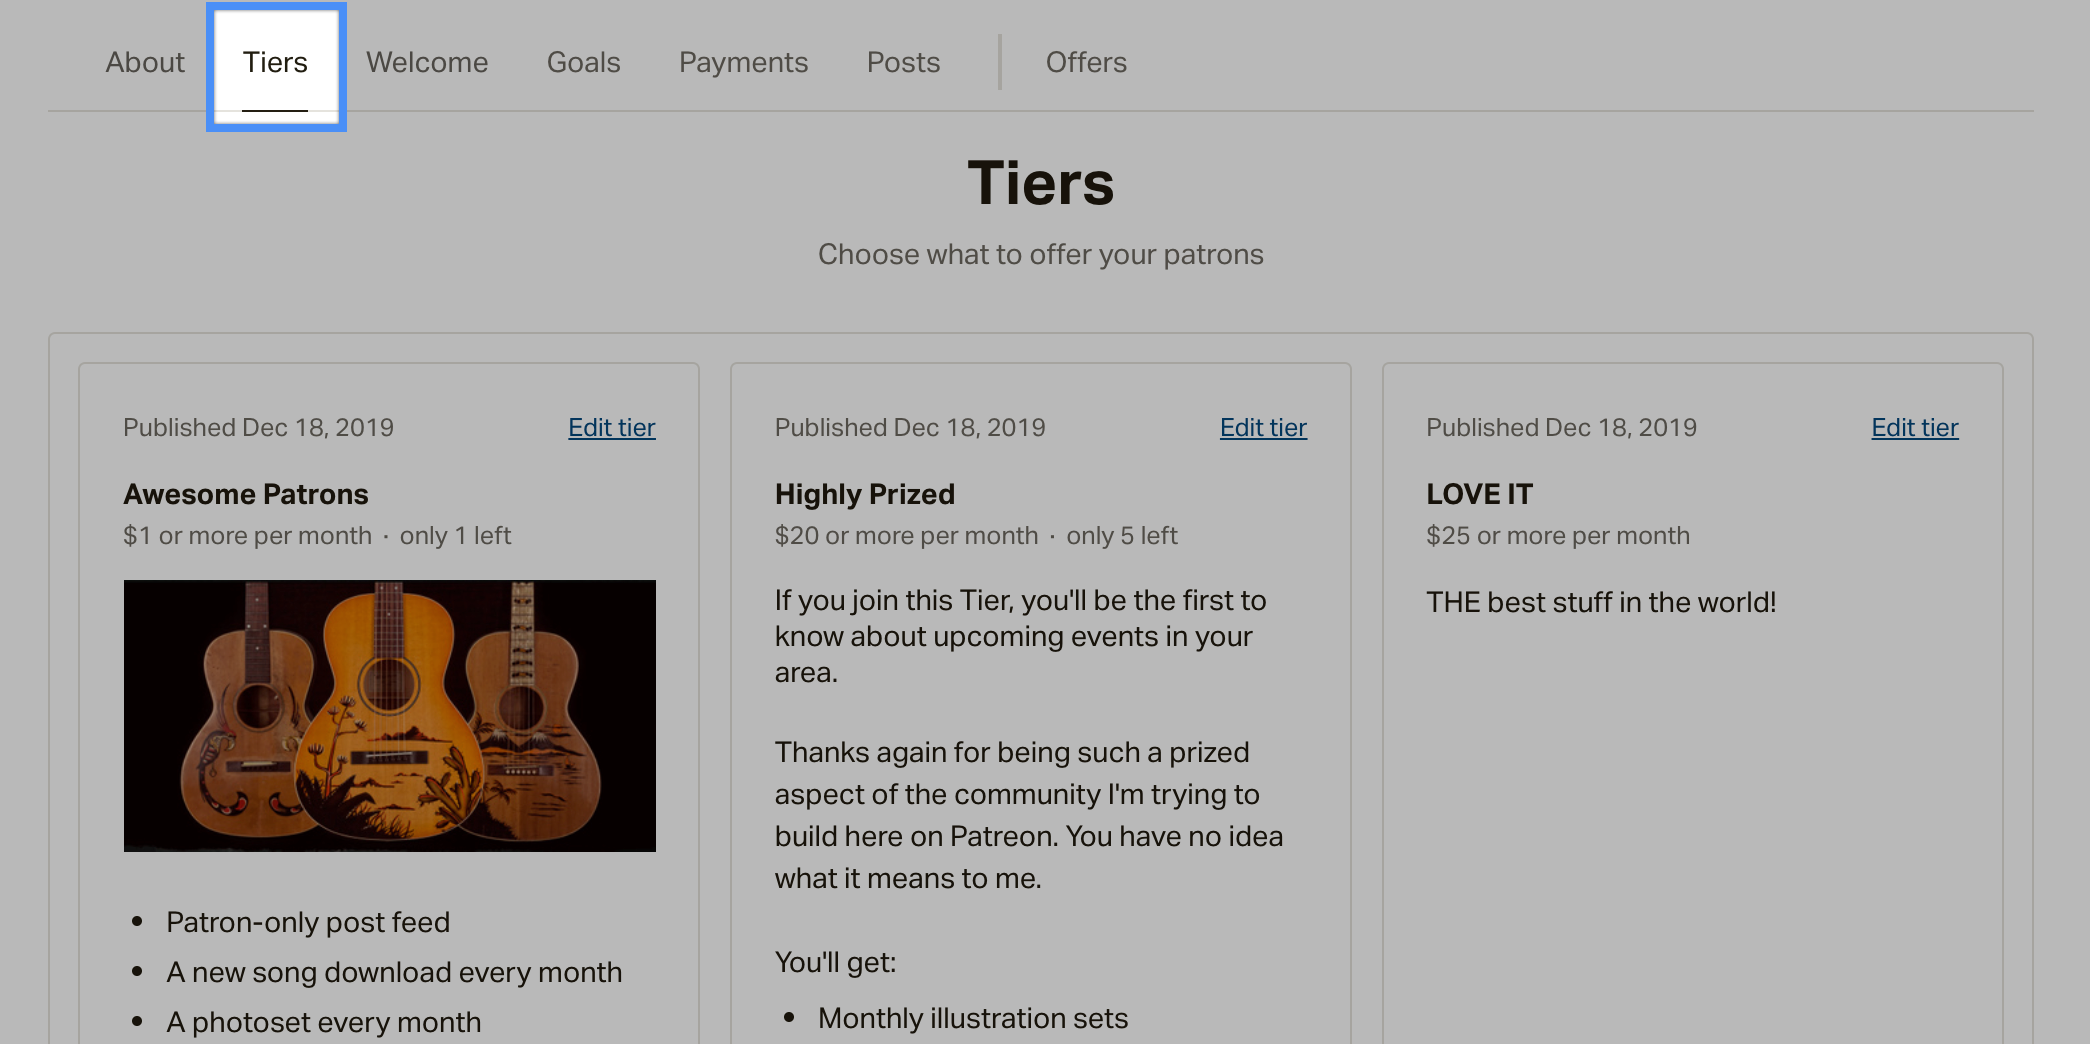Switch to the Welcome tab
The image size is (2090, 1044).
pos(427,62)
